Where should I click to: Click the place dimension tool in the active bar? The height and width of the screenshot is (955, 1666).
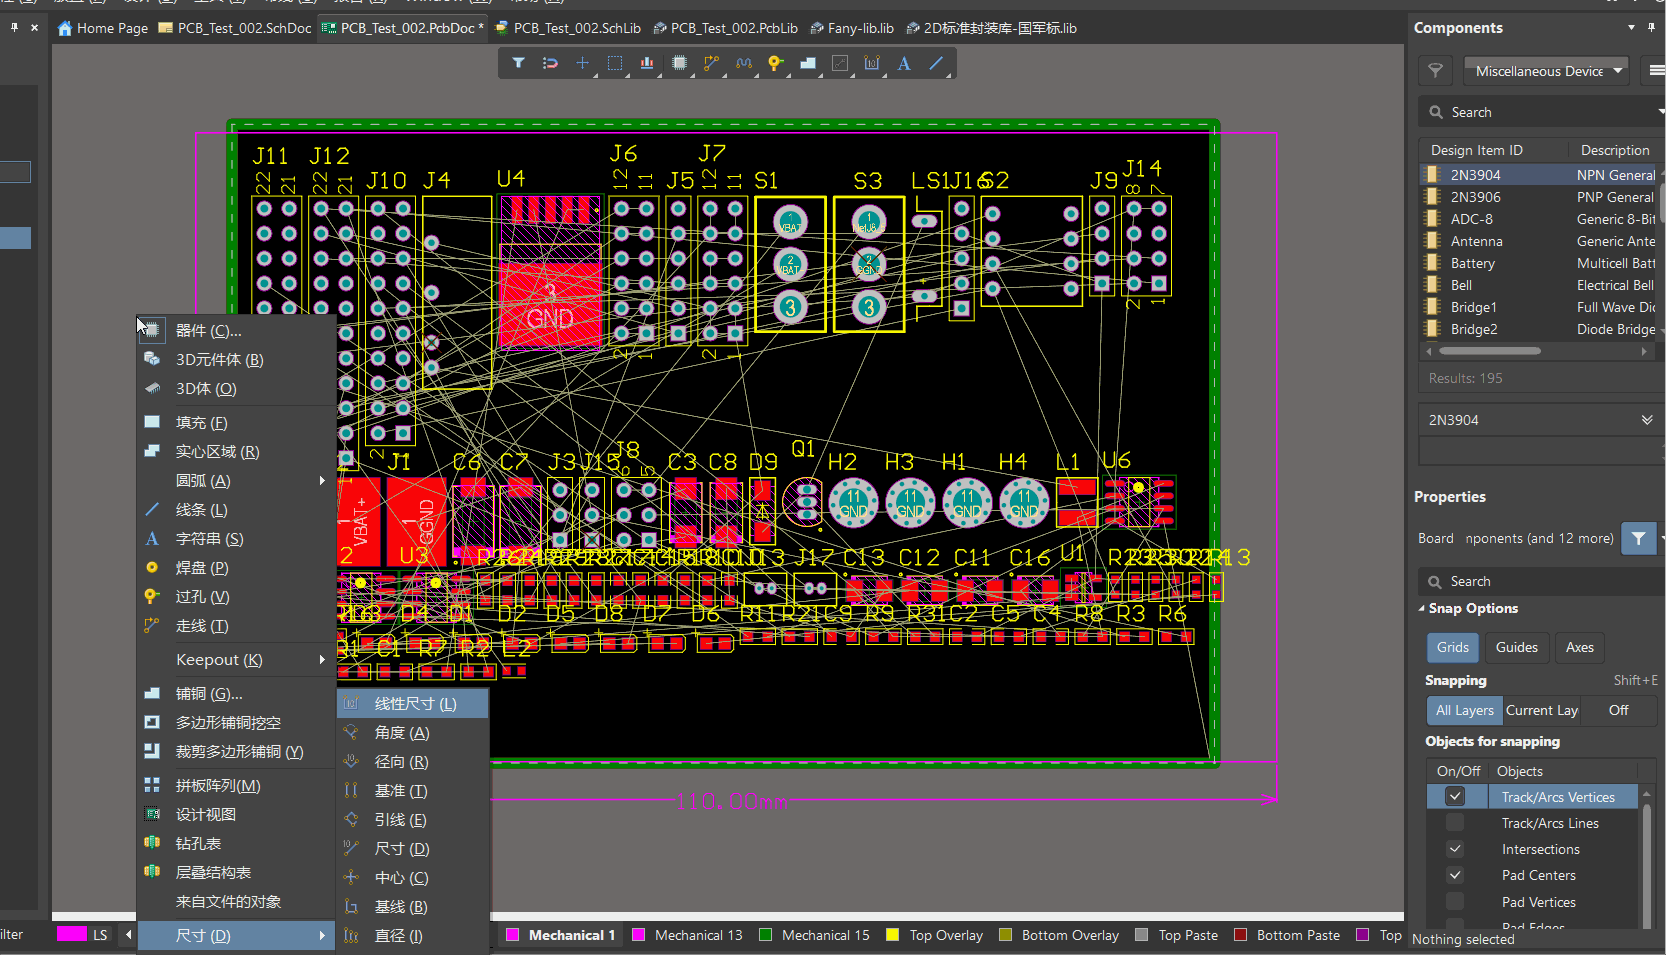pos(872,63)
